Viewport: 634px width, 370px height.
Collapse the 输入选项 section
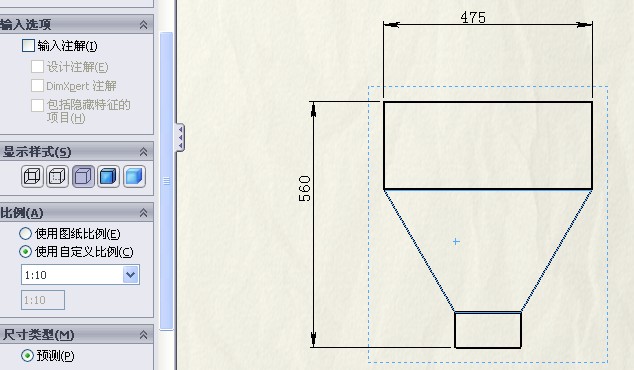(143, 25)
